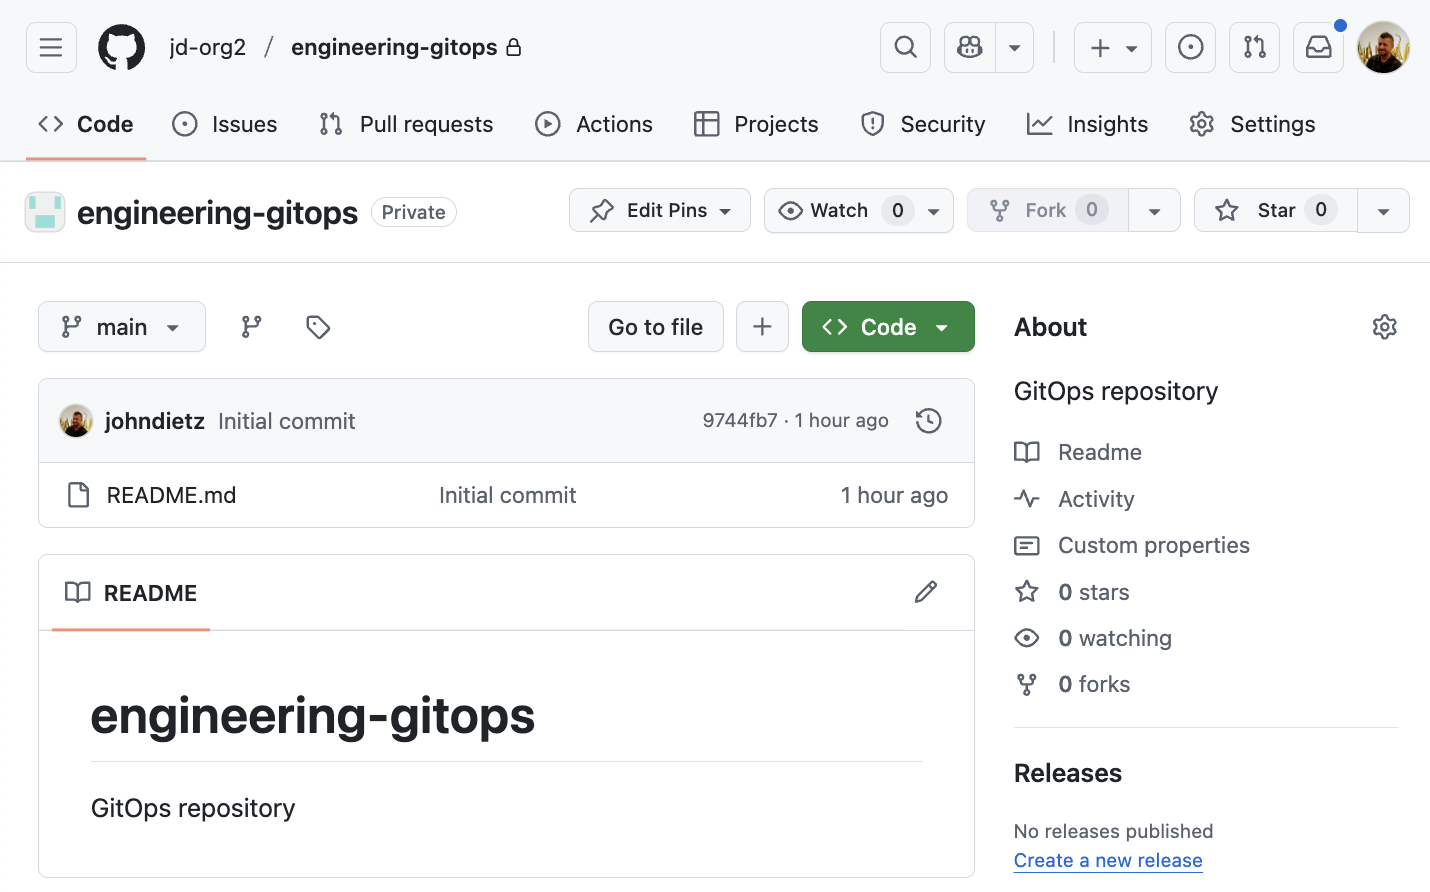Viewport: 1430px width, 892px height.
Task: Edit README with the pencil icon
Action: pyautogui.click(x=925, y=592)
